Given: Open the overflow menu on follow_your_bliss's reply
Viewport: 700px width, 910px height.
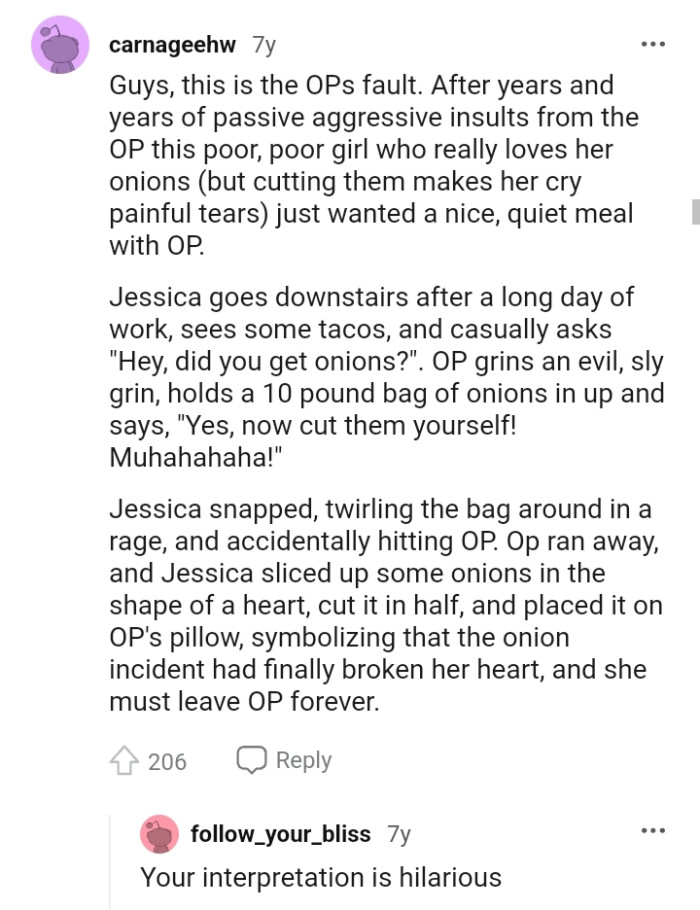Looking at the screenshot, I should click(x=653, y=829).
